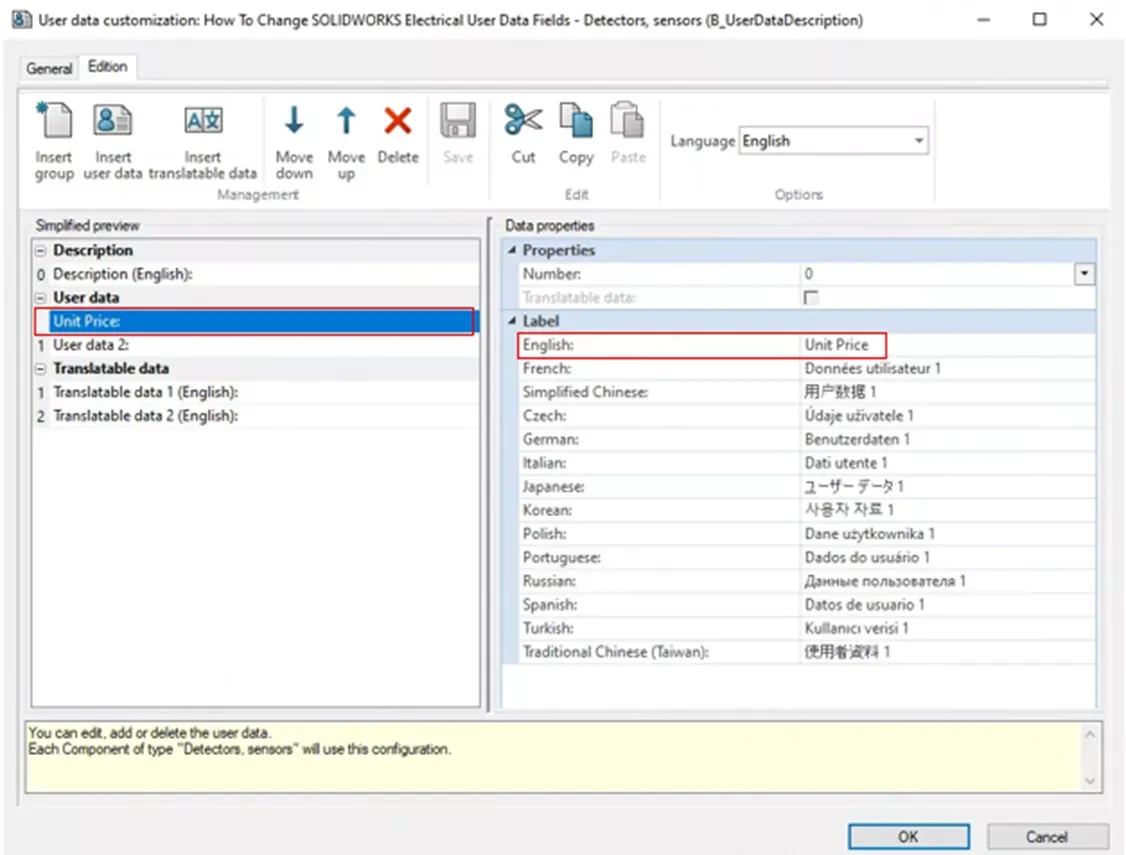1126x855 pixels.
Task: Select Translatable data 1 (English) row
Action: click(x=256, y=392)
